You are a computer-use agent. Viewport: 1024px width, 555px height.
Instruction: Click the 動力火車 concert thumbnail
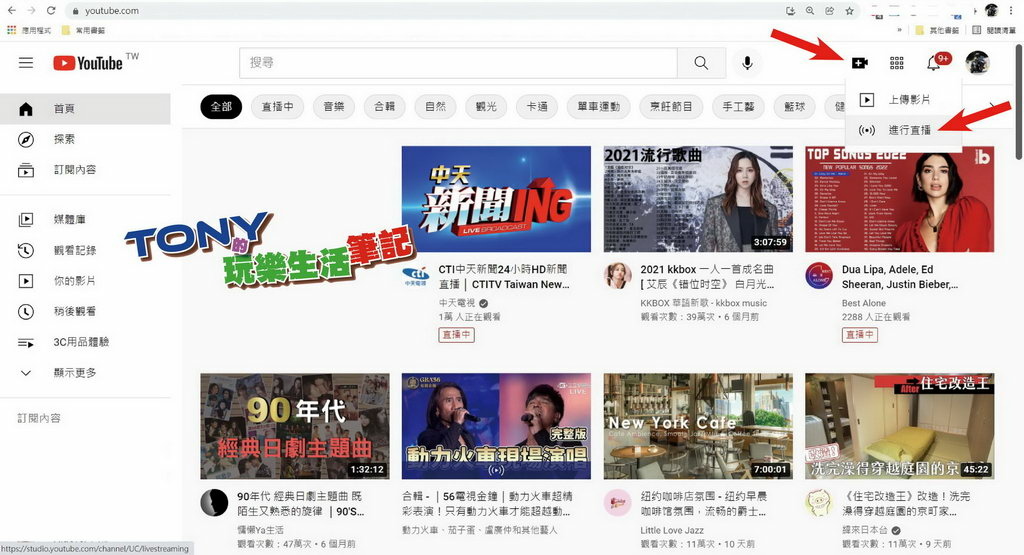[496, 426]
